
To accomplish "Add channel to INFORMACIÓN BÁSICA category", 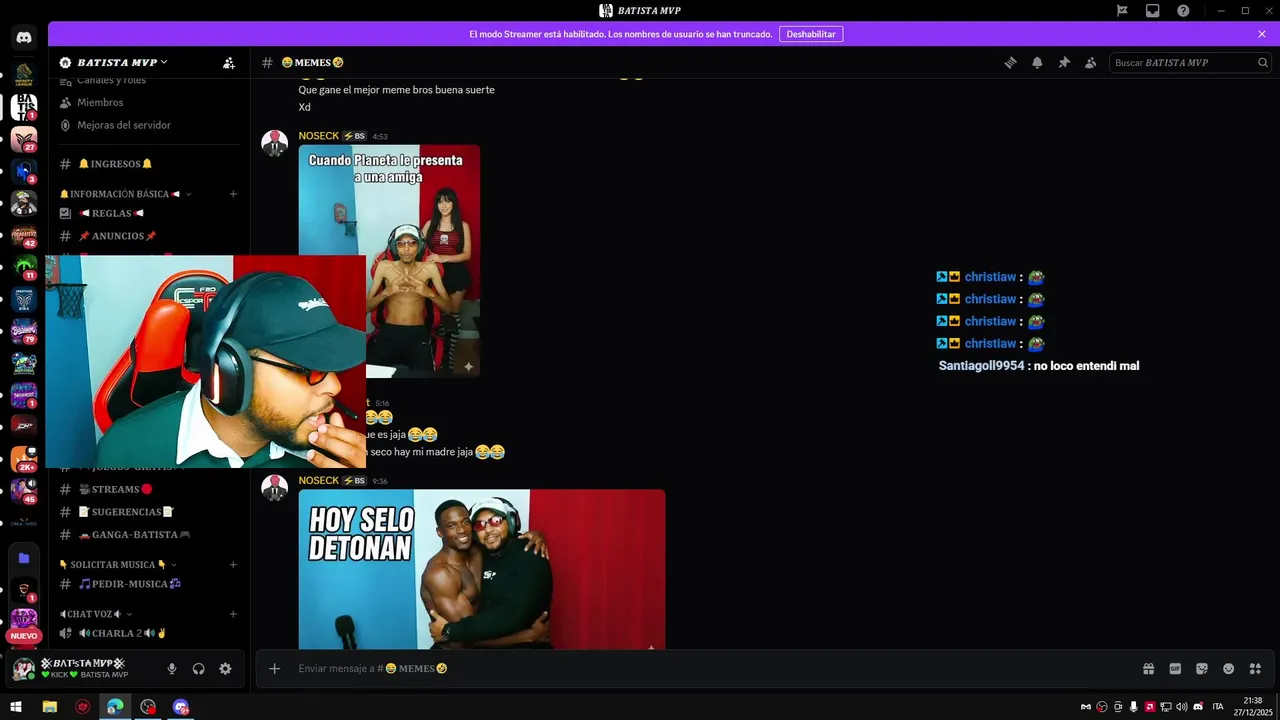I will coord(233,194).
